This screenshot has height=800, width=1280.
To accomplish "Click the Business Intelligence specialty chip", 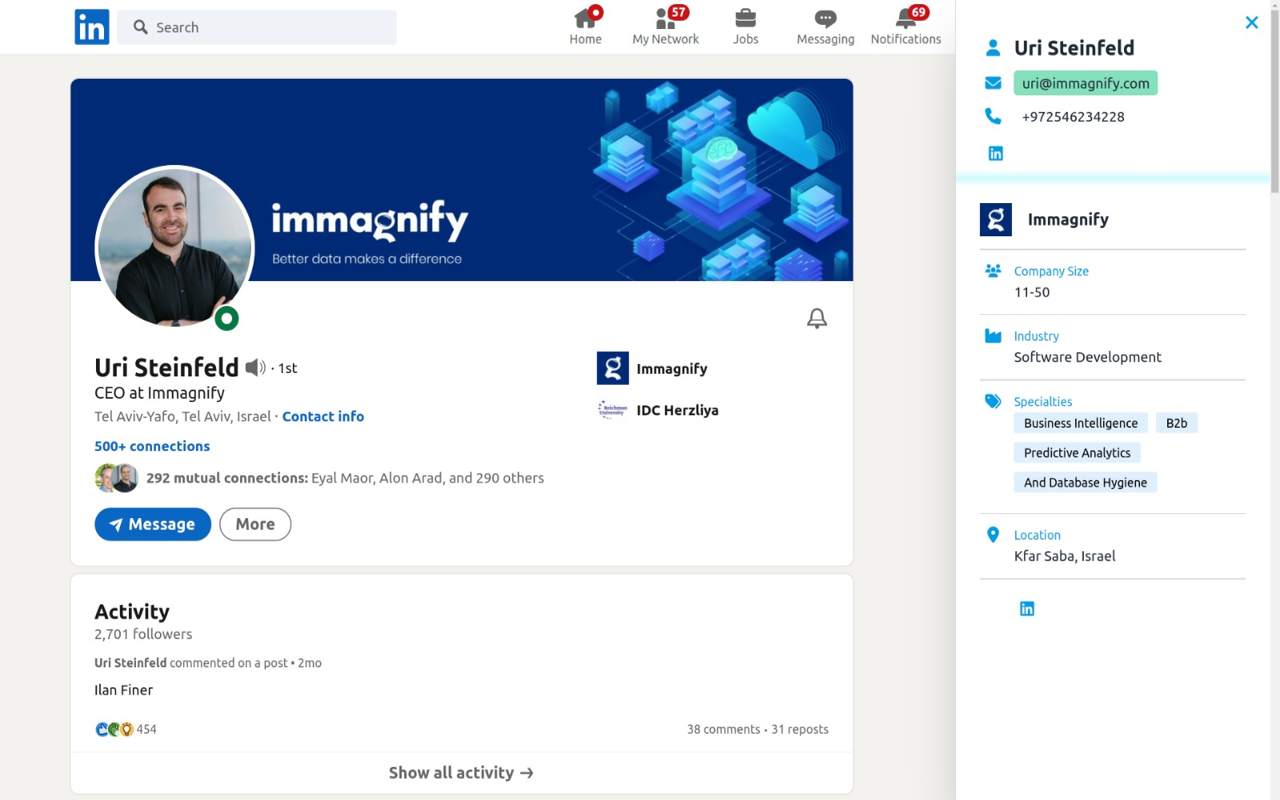I will [1080, 423].
